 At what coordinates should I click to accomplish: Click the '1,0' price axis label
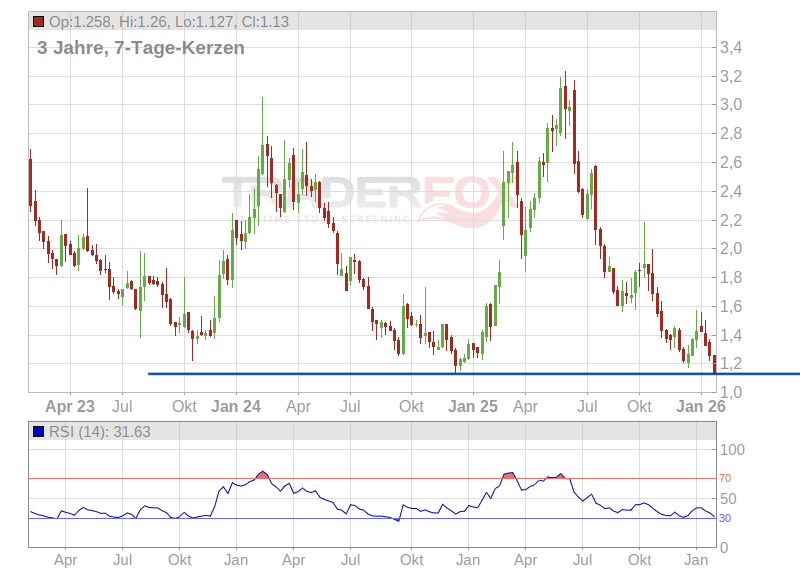point(731,392)
